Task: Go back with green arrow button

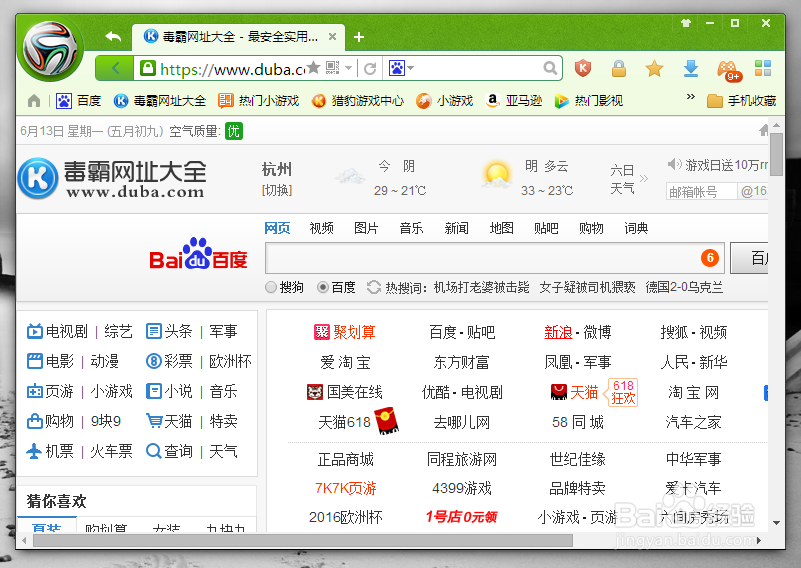Action: coord(115,68)
